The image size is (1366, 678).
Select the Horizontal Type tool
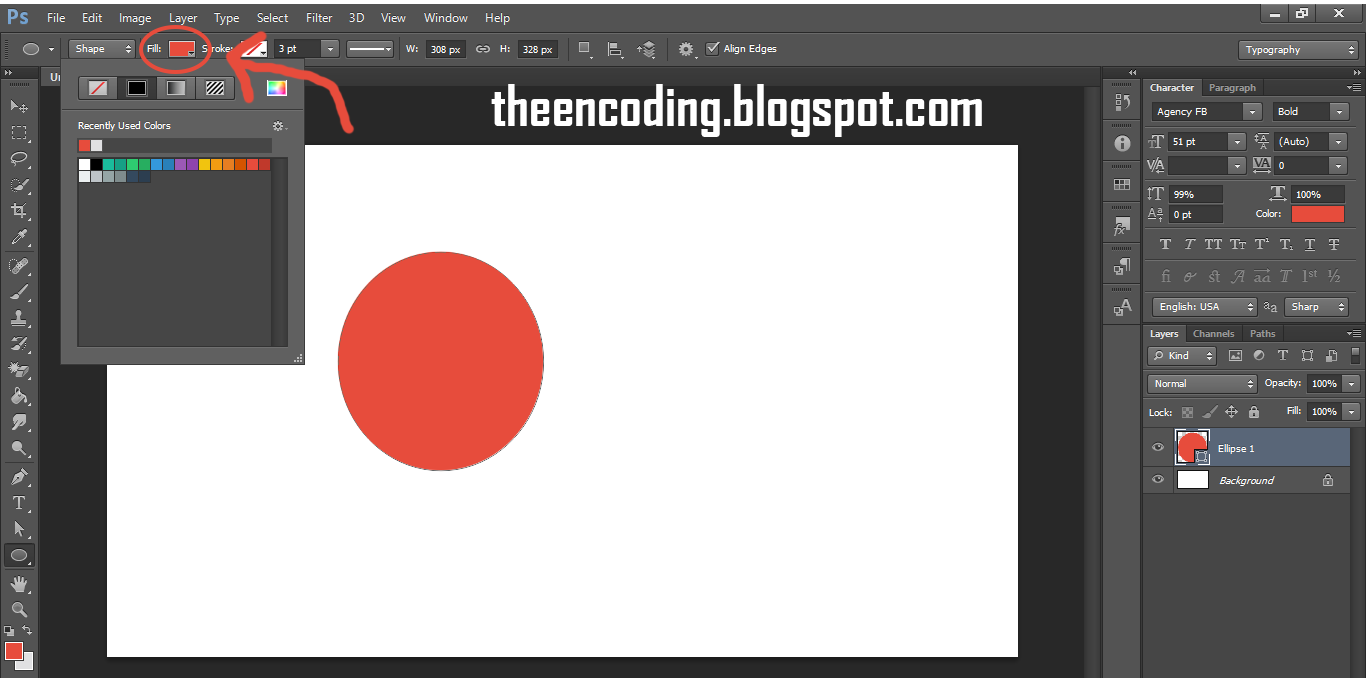[x=19, y=502]
